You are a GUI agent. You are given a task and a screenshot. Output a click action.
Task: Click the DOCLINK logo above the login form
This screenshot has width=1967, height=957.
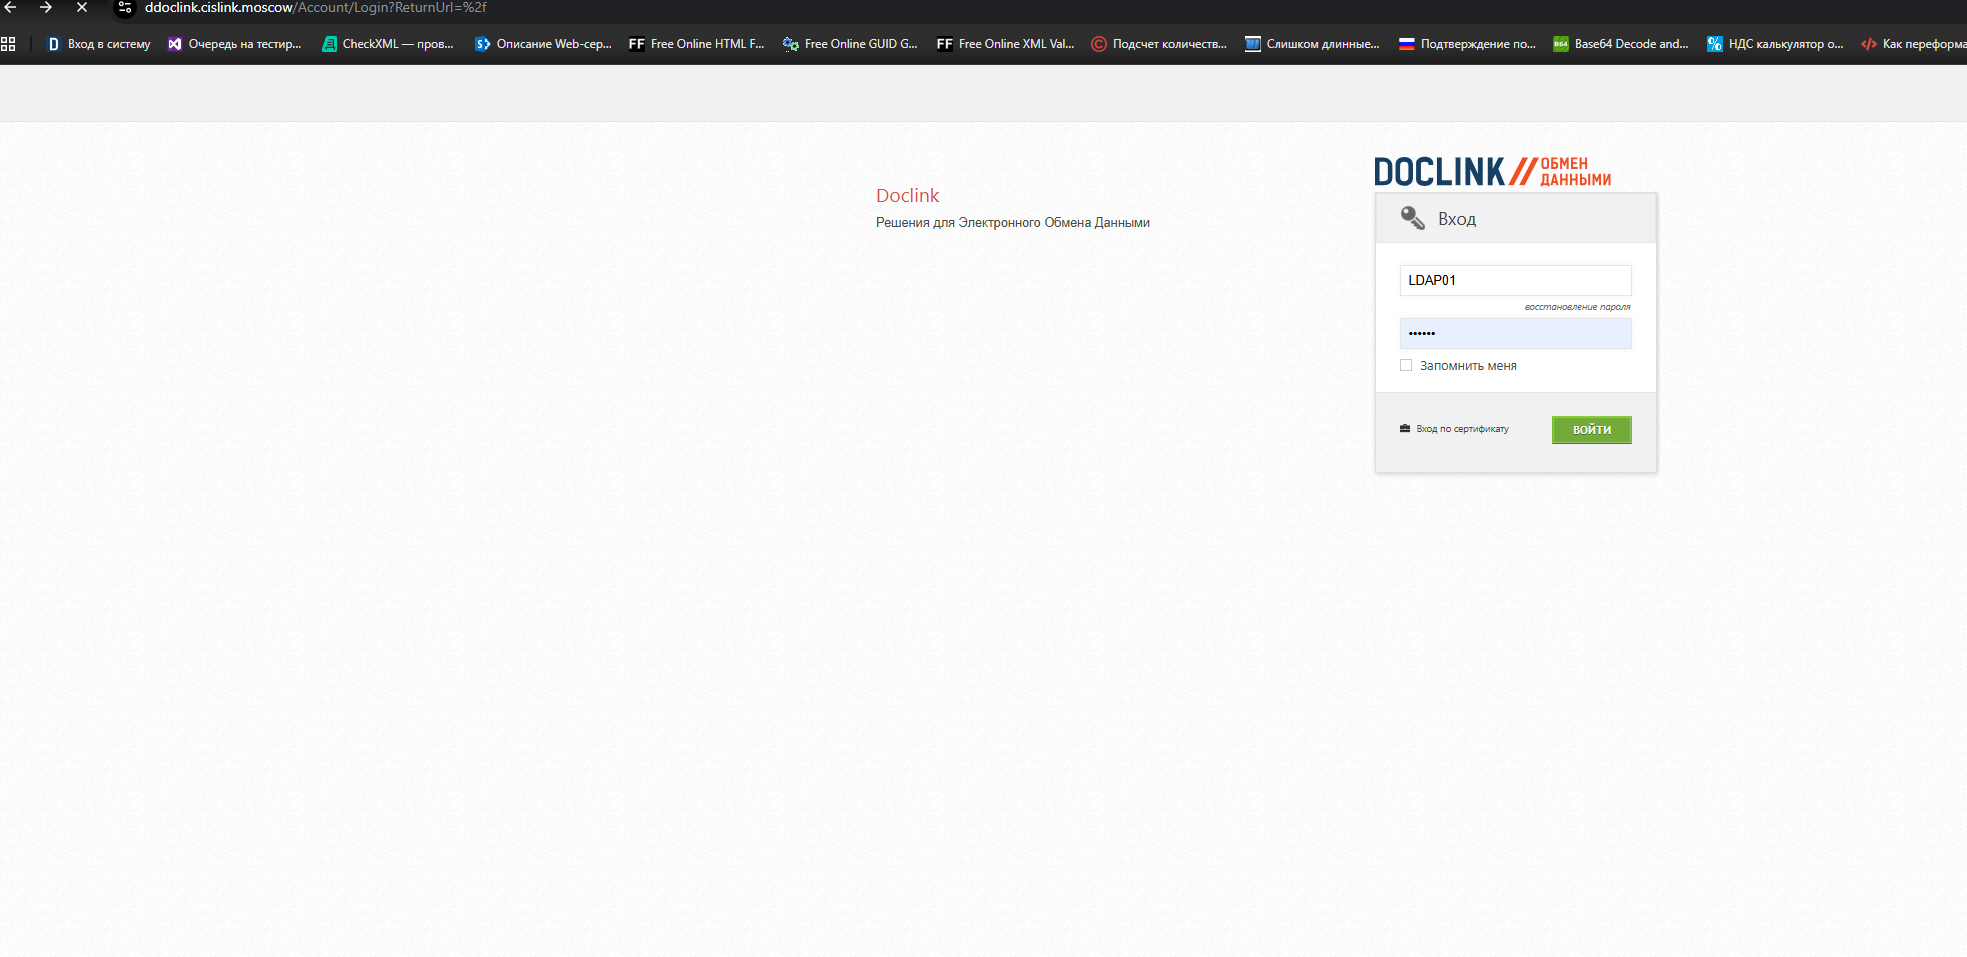[x=1492, y=171]
